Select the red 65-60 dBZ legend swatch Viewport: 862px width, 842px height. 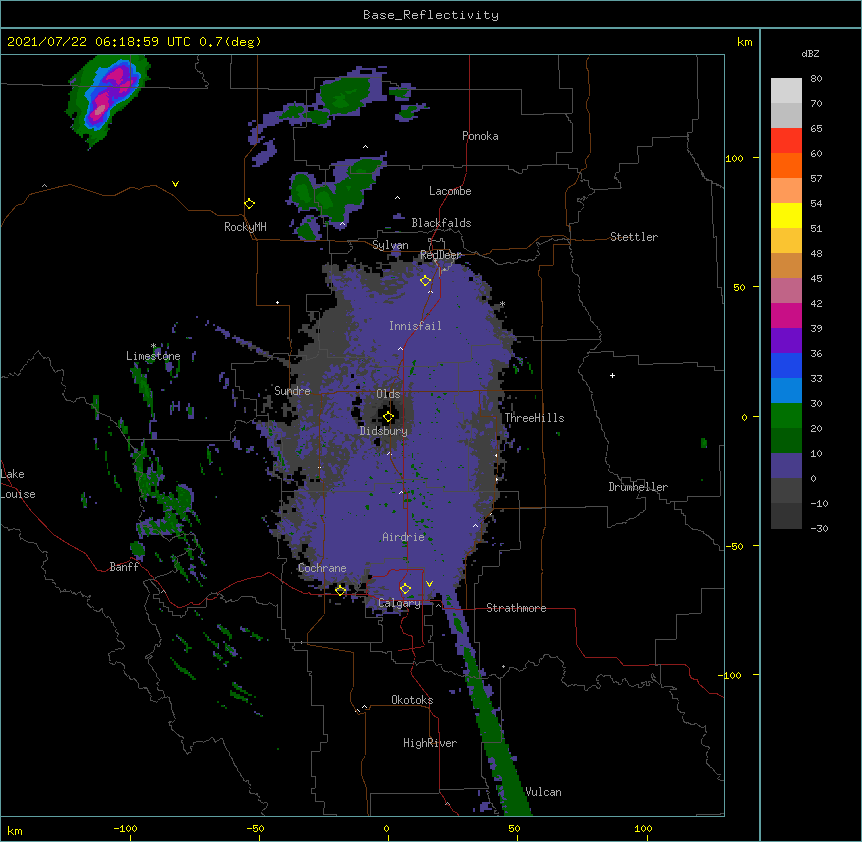click(786, 141)
